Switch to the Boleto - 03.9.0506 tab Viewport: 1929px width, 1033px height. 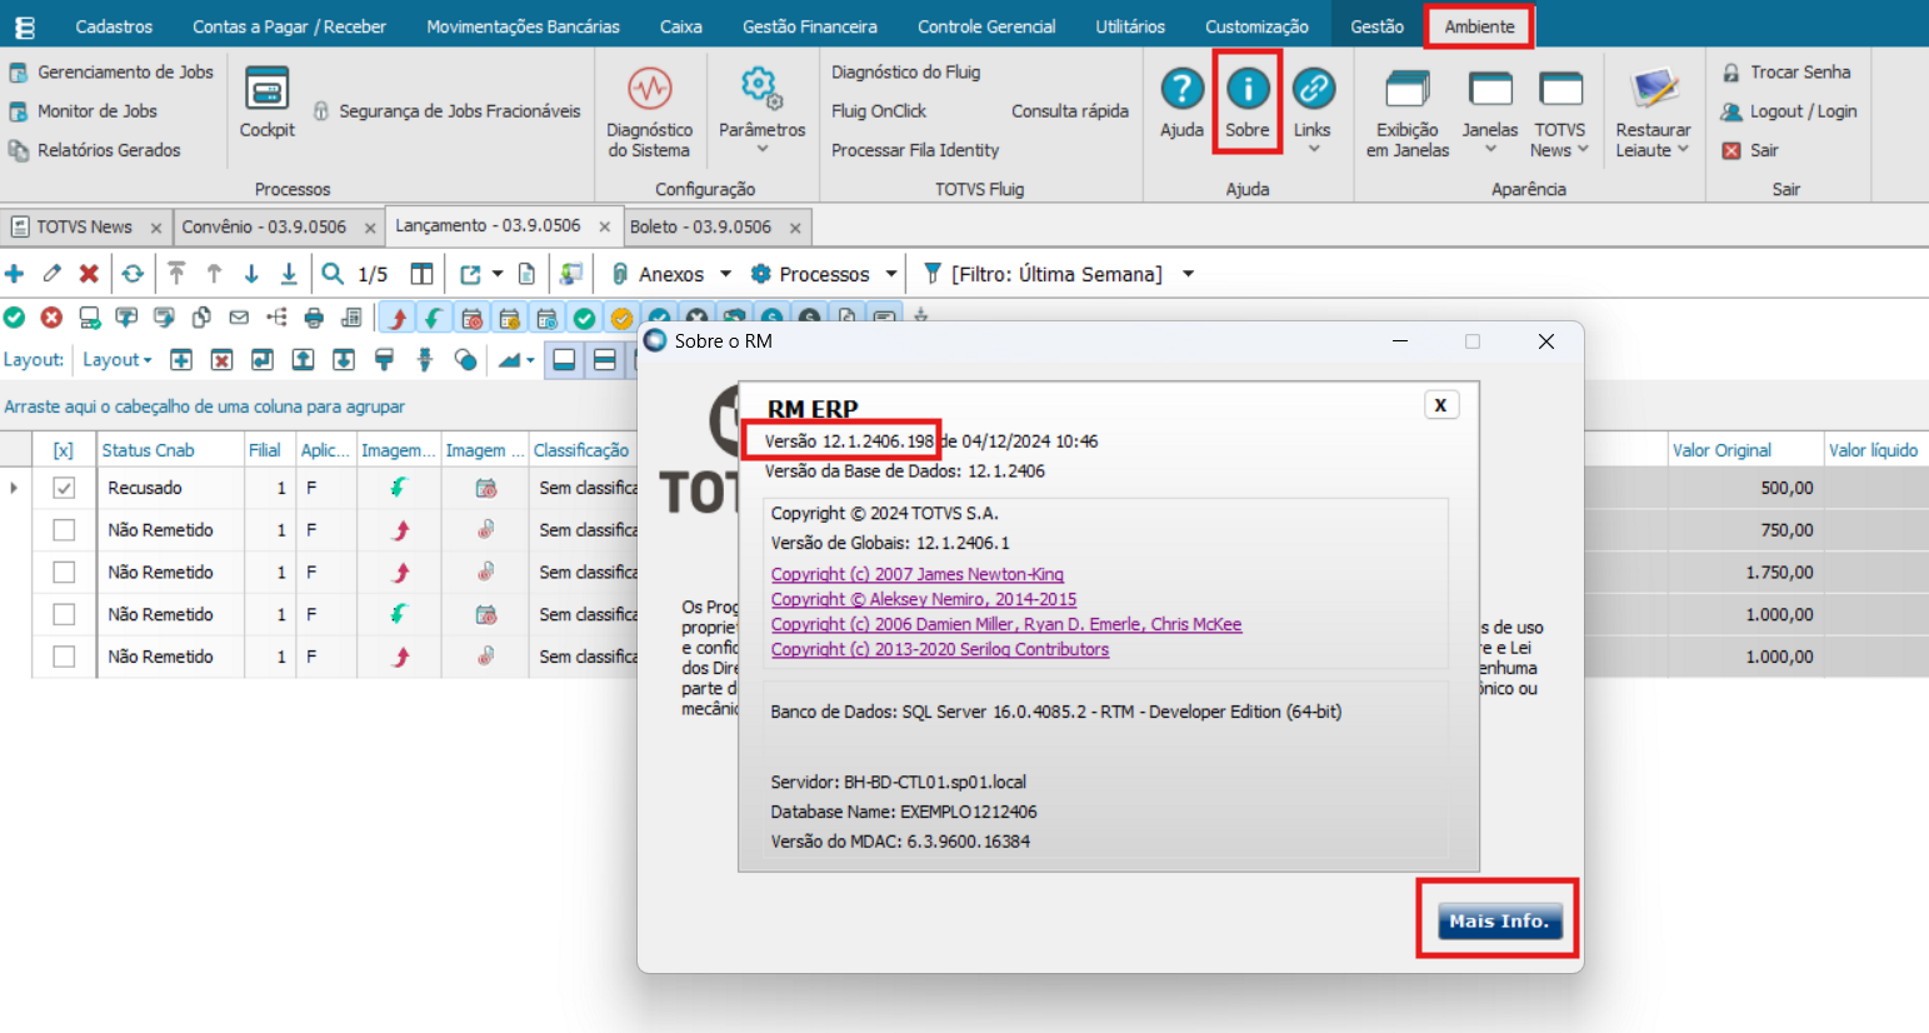click(x=701, y=227)
